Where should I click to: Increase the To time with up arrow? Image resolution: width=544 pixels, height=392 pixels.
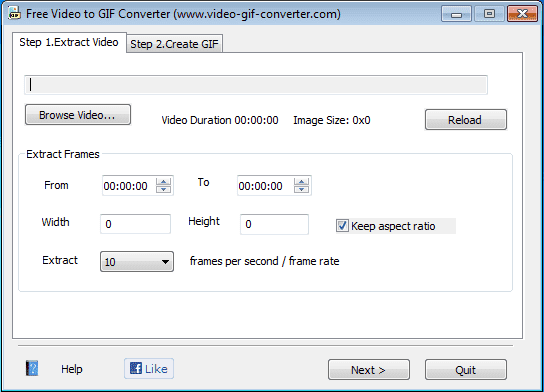click(301, 181)
